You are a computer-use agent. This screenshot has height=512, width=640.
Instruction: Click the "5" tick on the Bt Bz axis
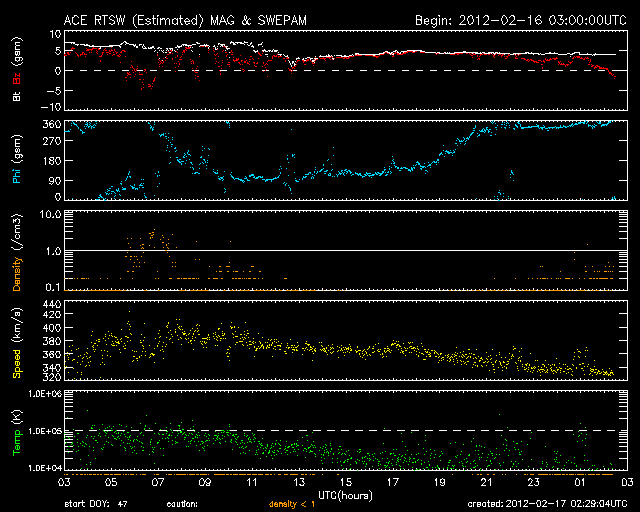click(58, 51)
